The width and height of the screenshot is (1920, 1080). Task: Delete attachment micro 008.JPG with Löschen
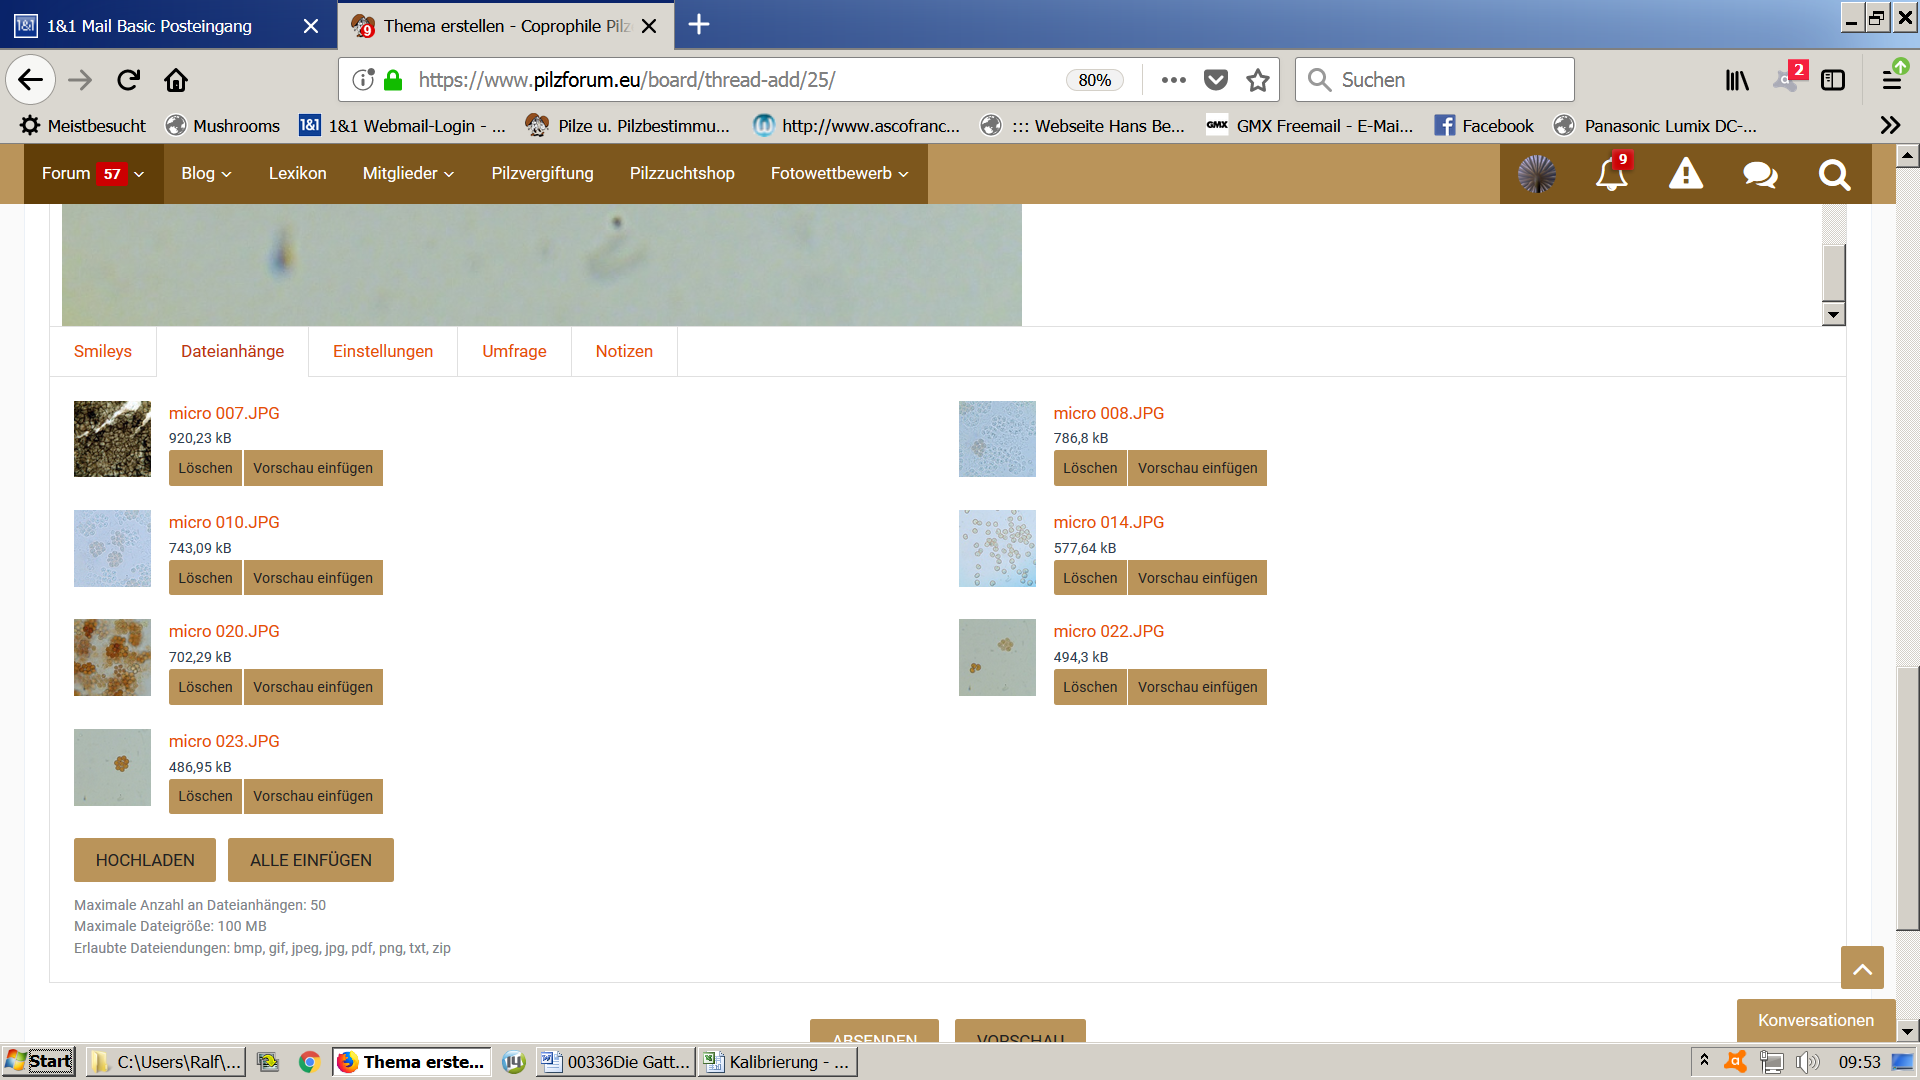[1090, 468]
